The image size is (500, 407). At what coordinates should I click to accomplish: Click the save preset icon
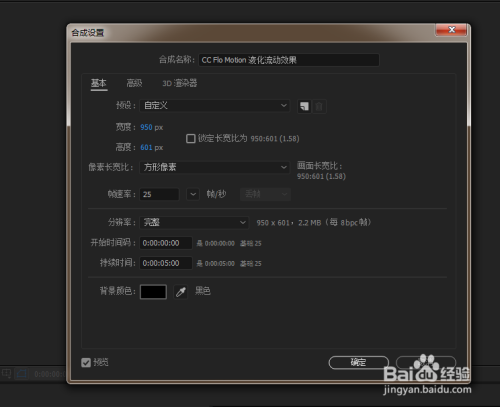(304, 106)
